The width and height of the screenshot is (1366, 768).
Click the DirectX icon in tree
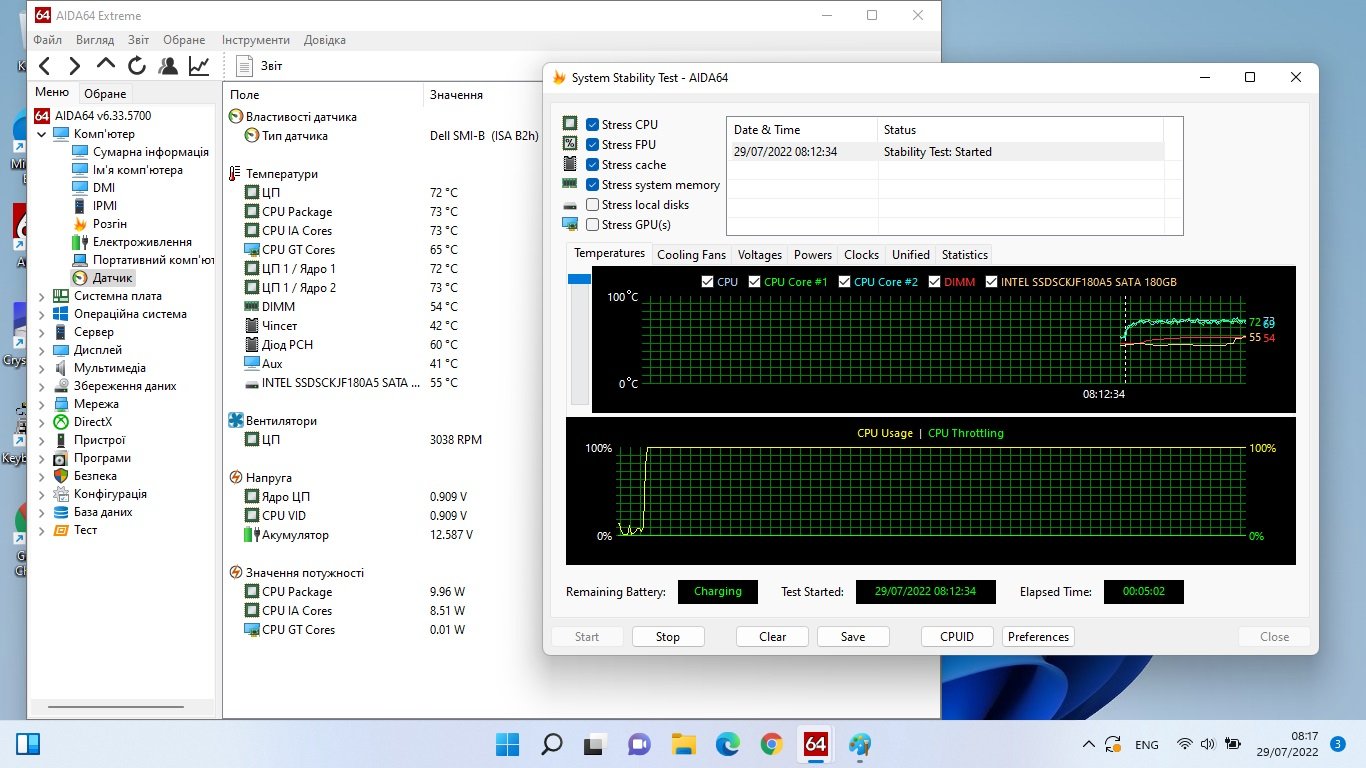[x=61, y=422]
